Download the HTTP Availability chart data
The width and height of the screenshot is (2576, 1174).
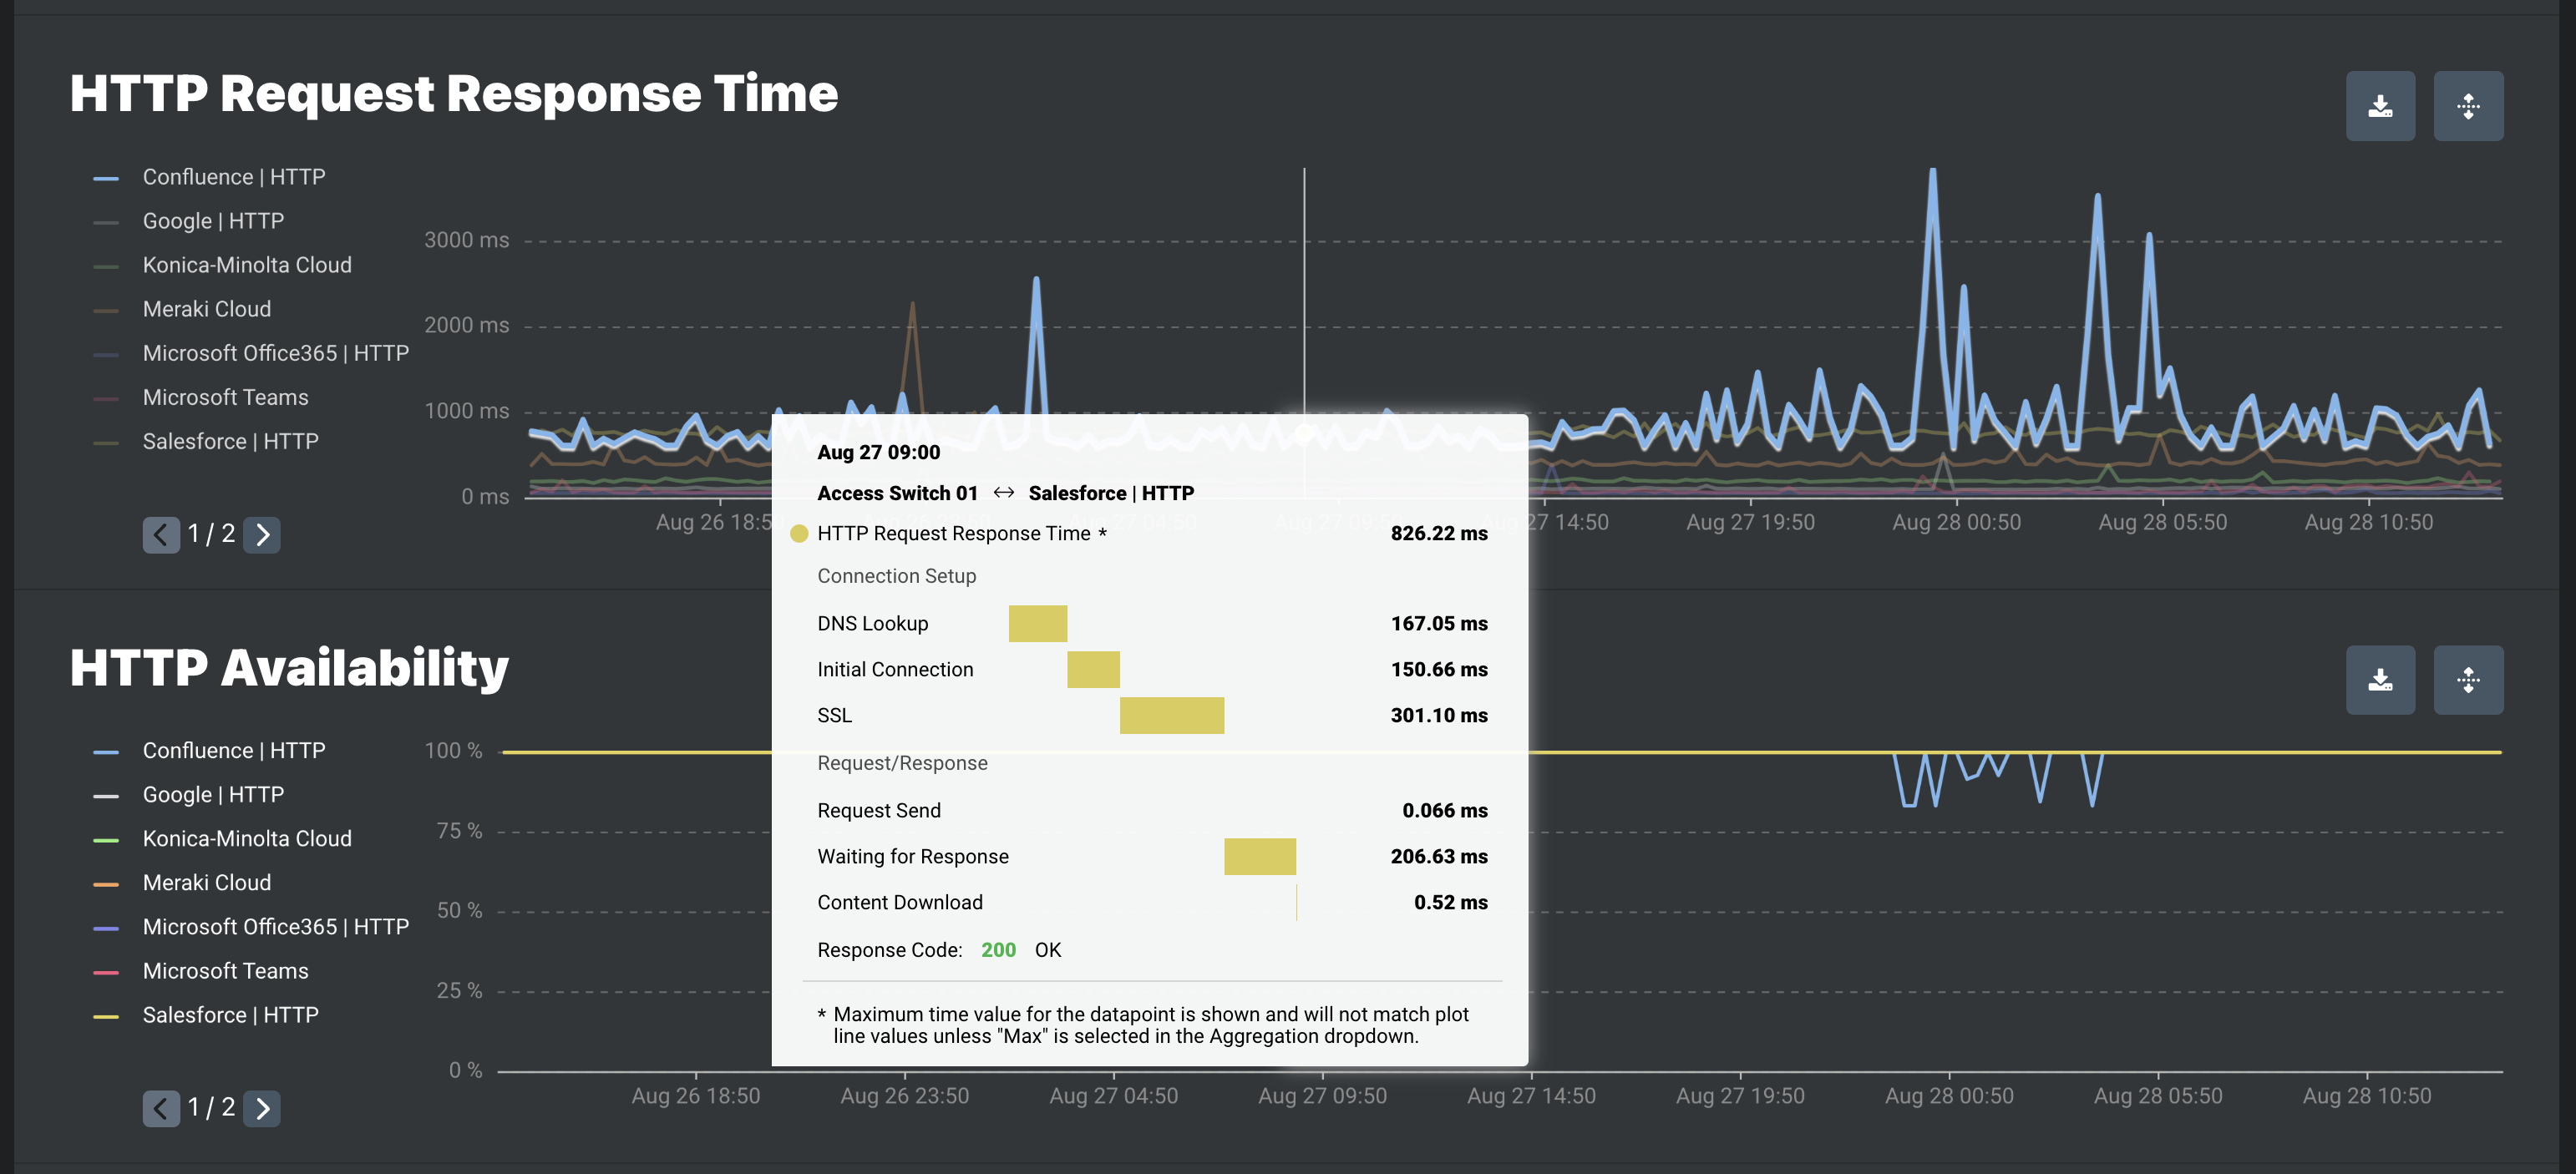coord(2380,680)
